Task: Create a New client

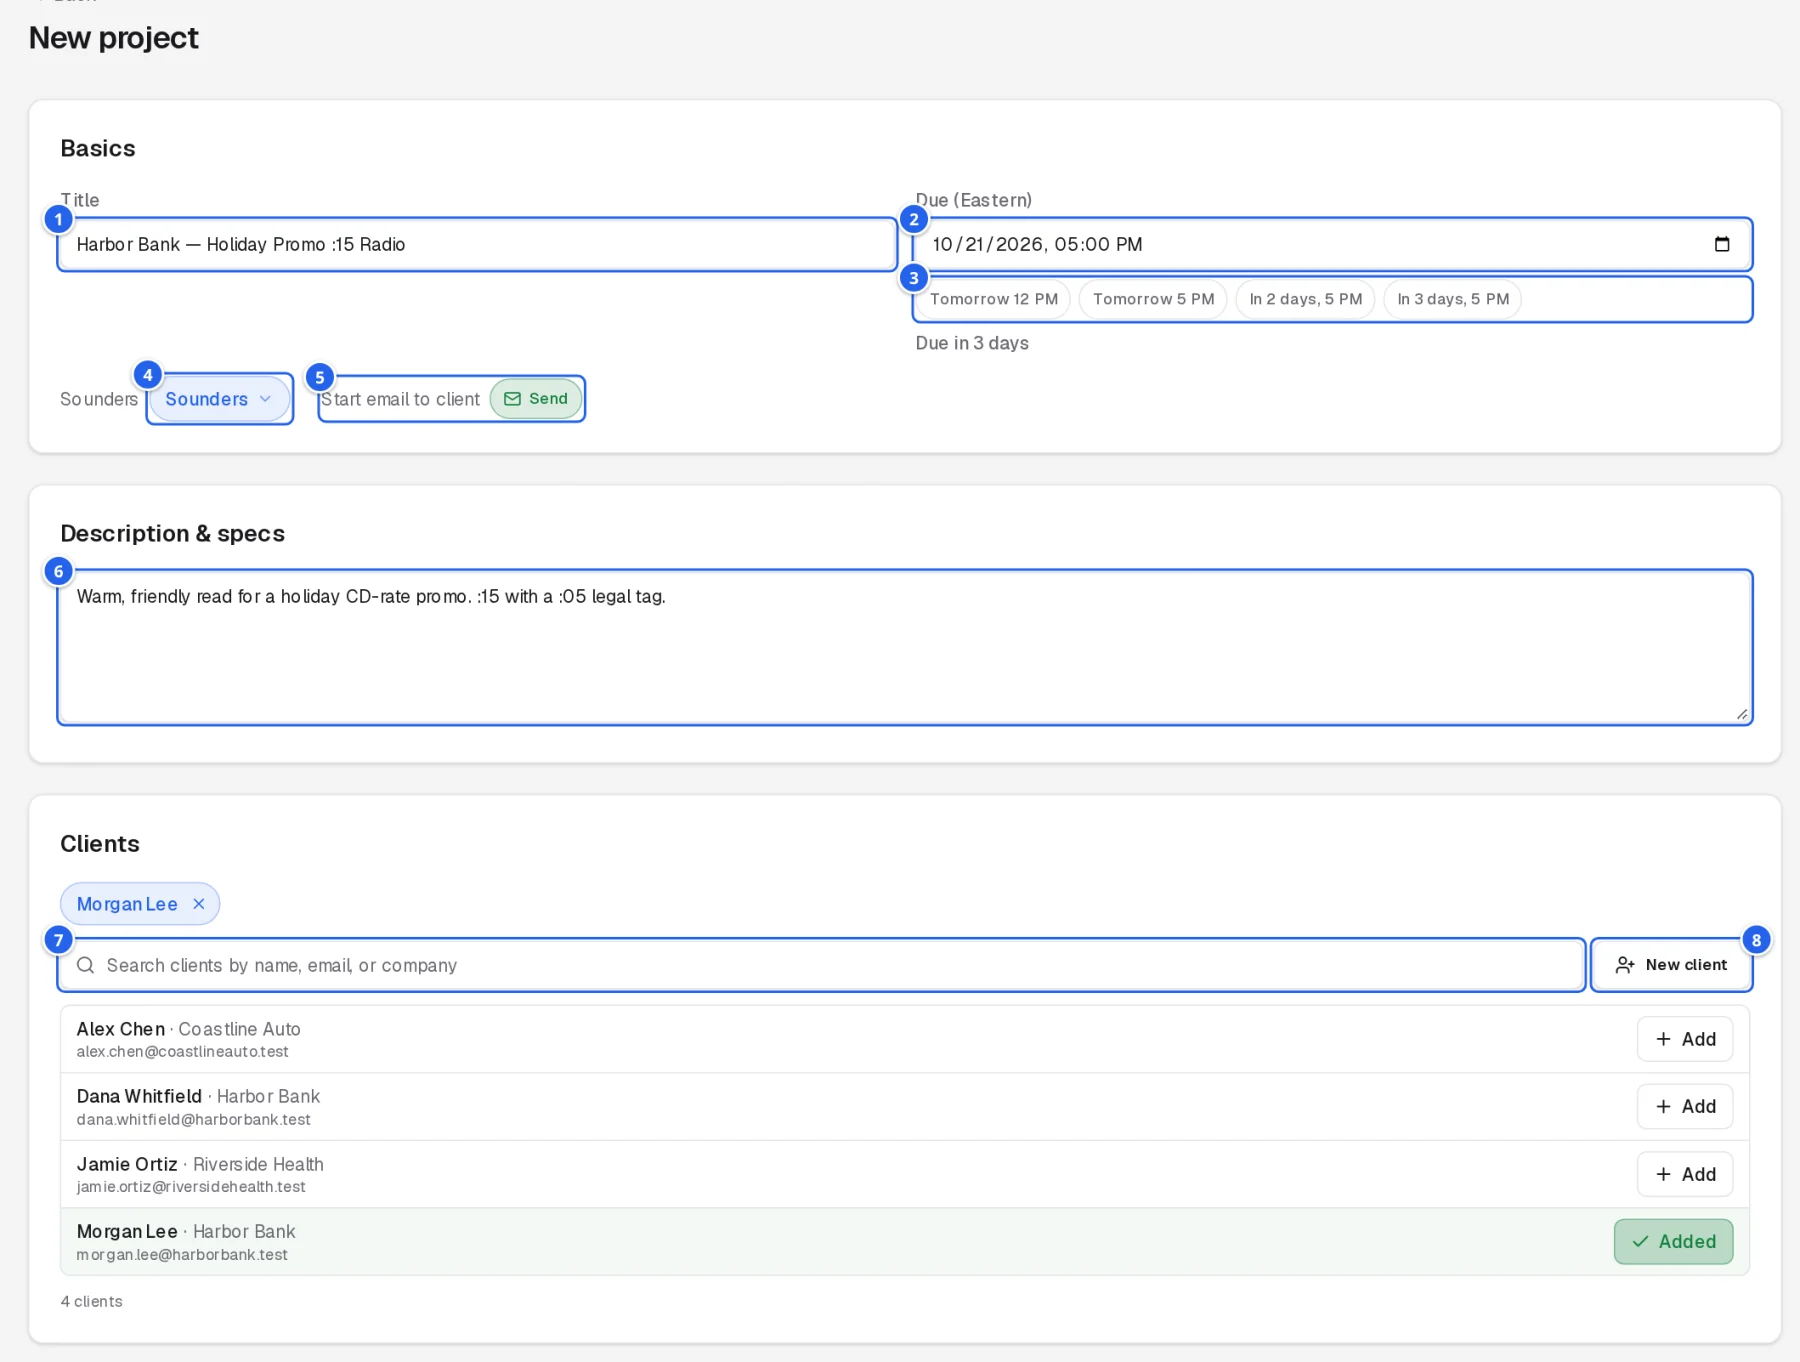Action: coord(1671,965)
